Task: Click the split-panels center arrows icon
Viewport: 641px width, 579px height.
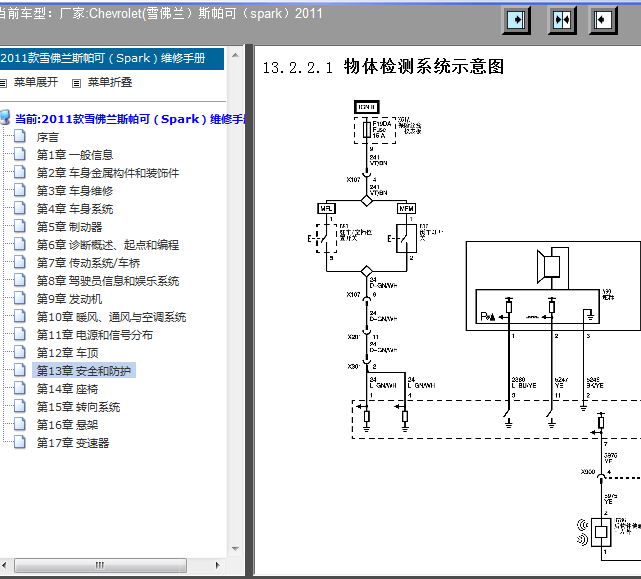Action: (562, 20)
